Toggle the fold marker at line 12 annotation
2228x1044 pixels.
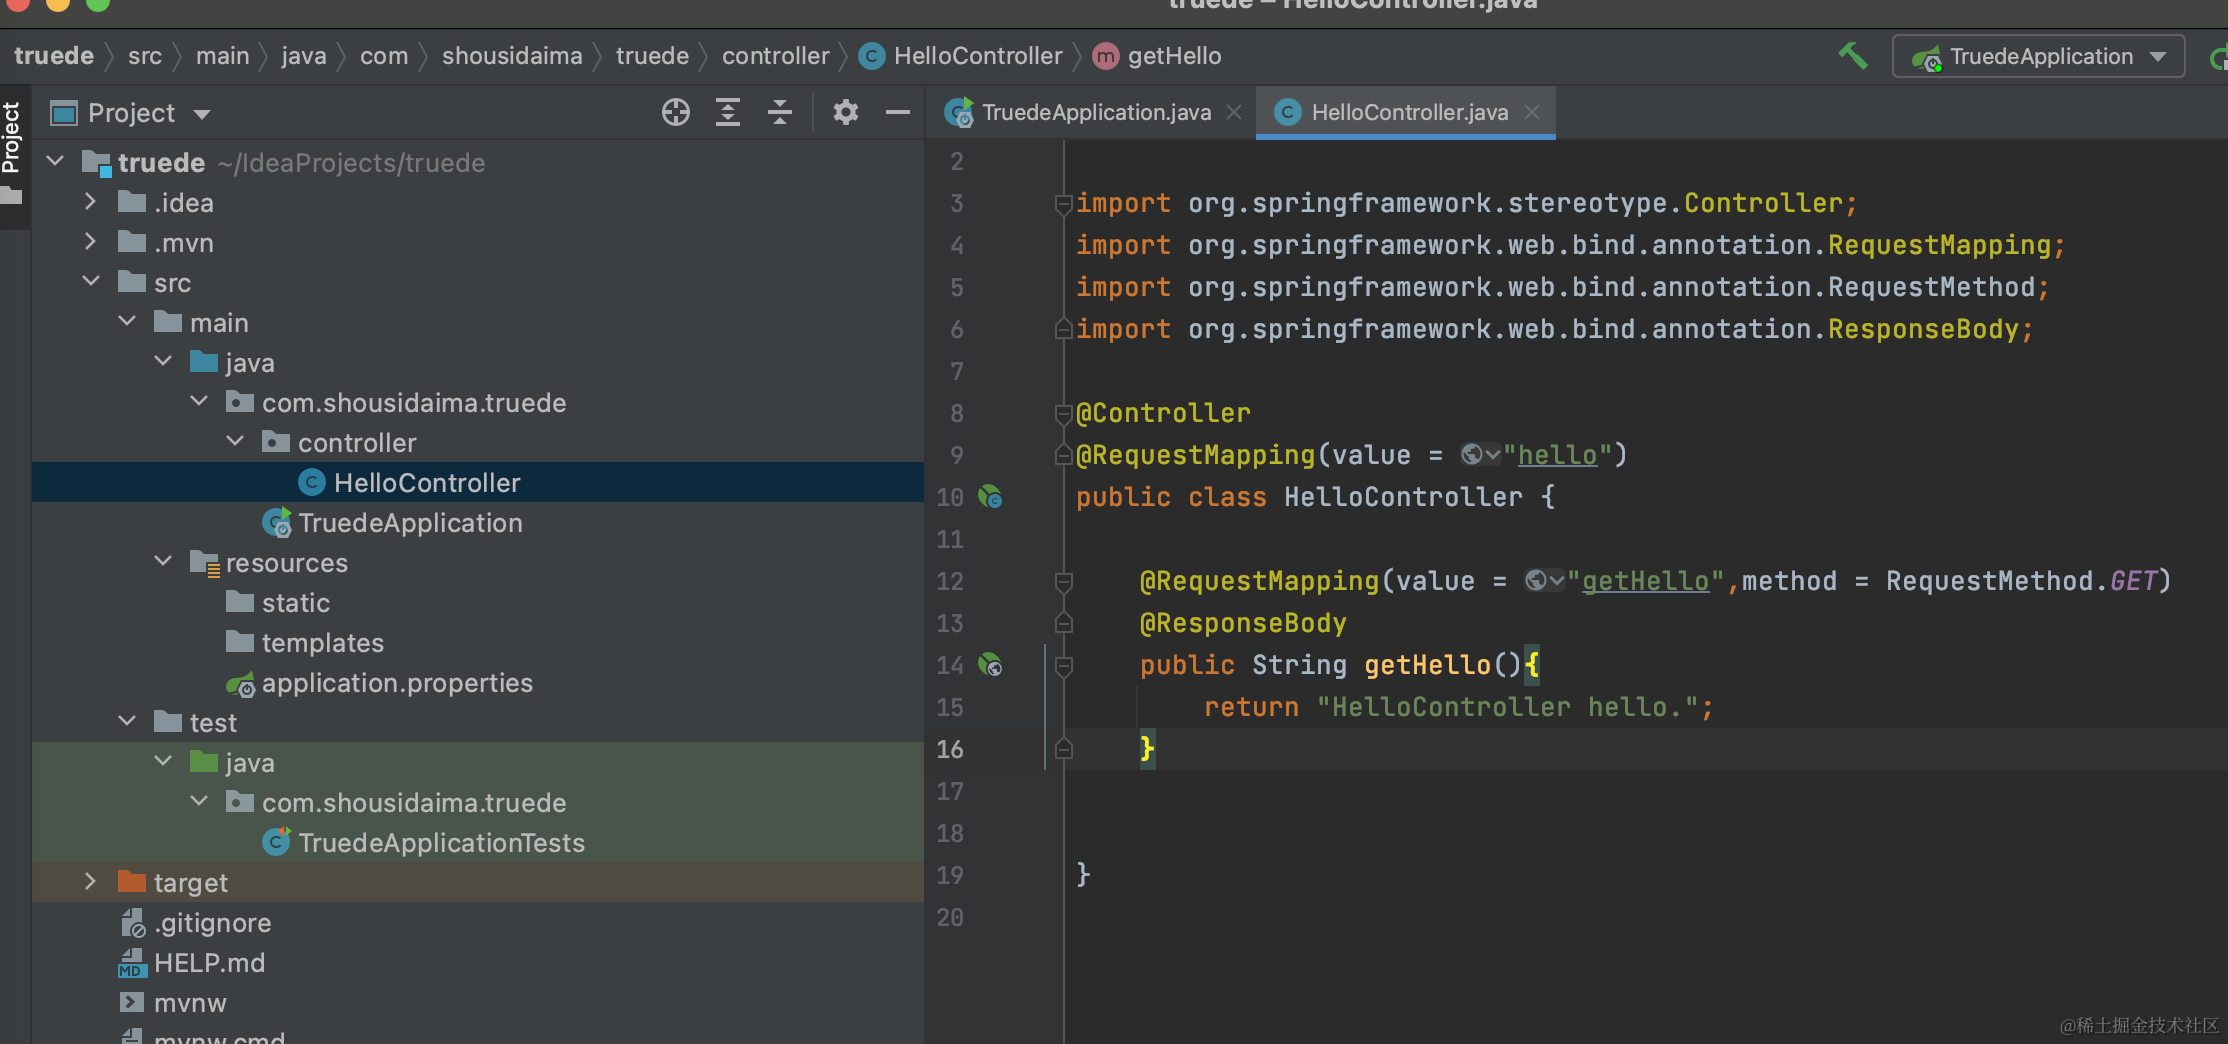pyautogui.click(x=1063, y=582)
